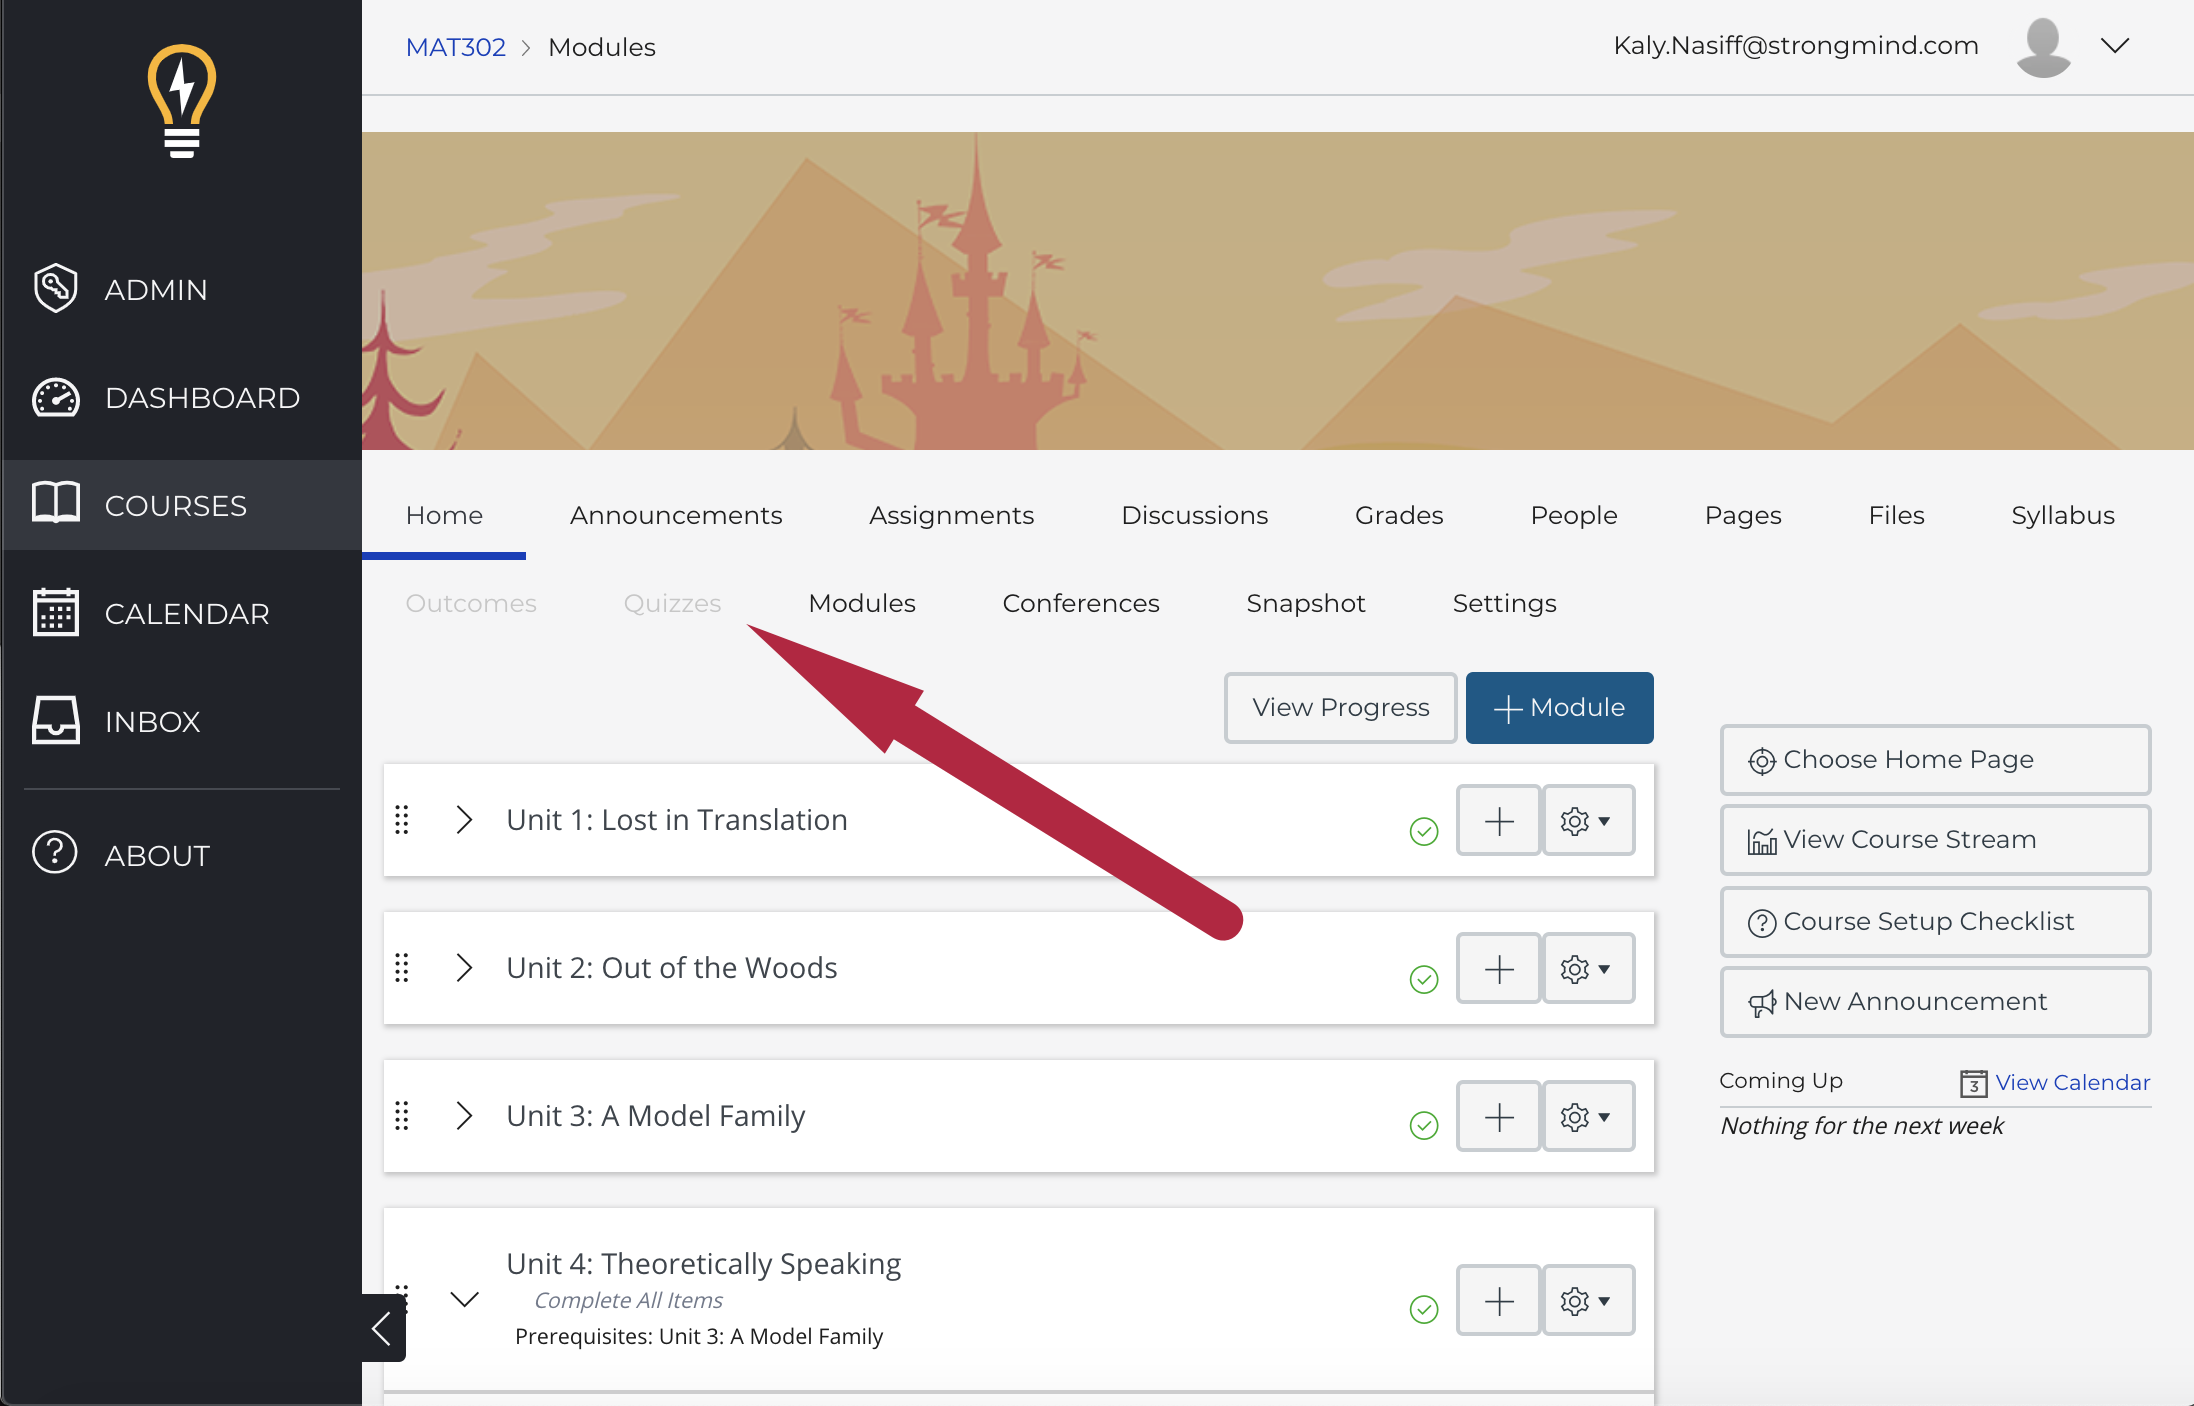The width and height of the screenshot is (2194, 1406).
Task: Collapse sidebar with left arrow handle
Action: pos(382,1328)
